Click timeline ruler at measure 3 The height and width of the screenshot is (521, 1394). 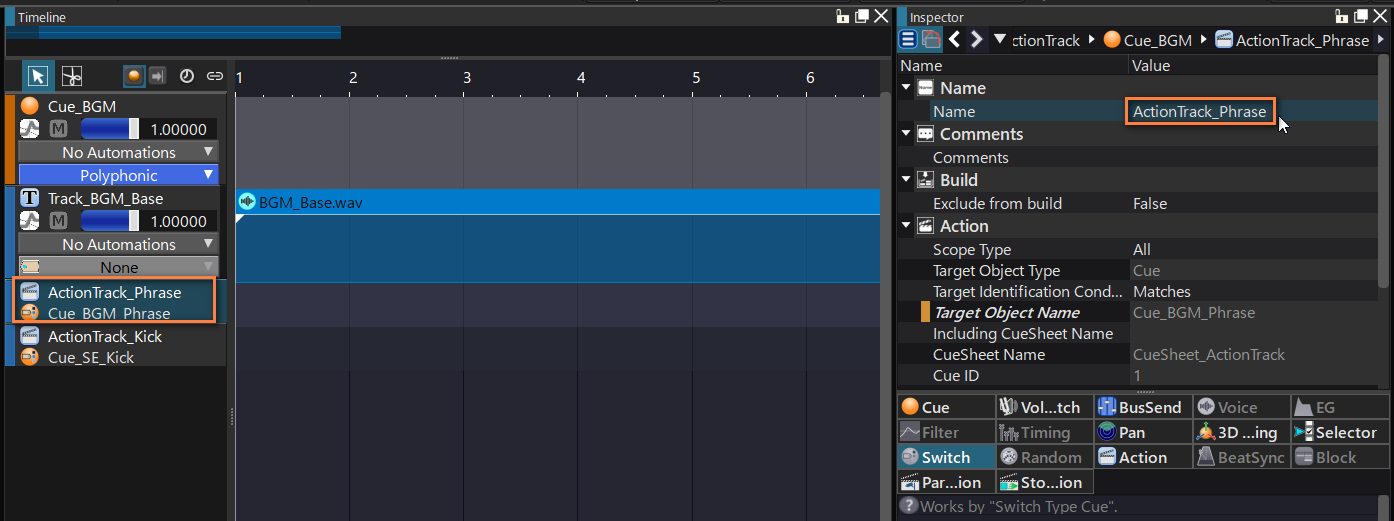[466, 78]
